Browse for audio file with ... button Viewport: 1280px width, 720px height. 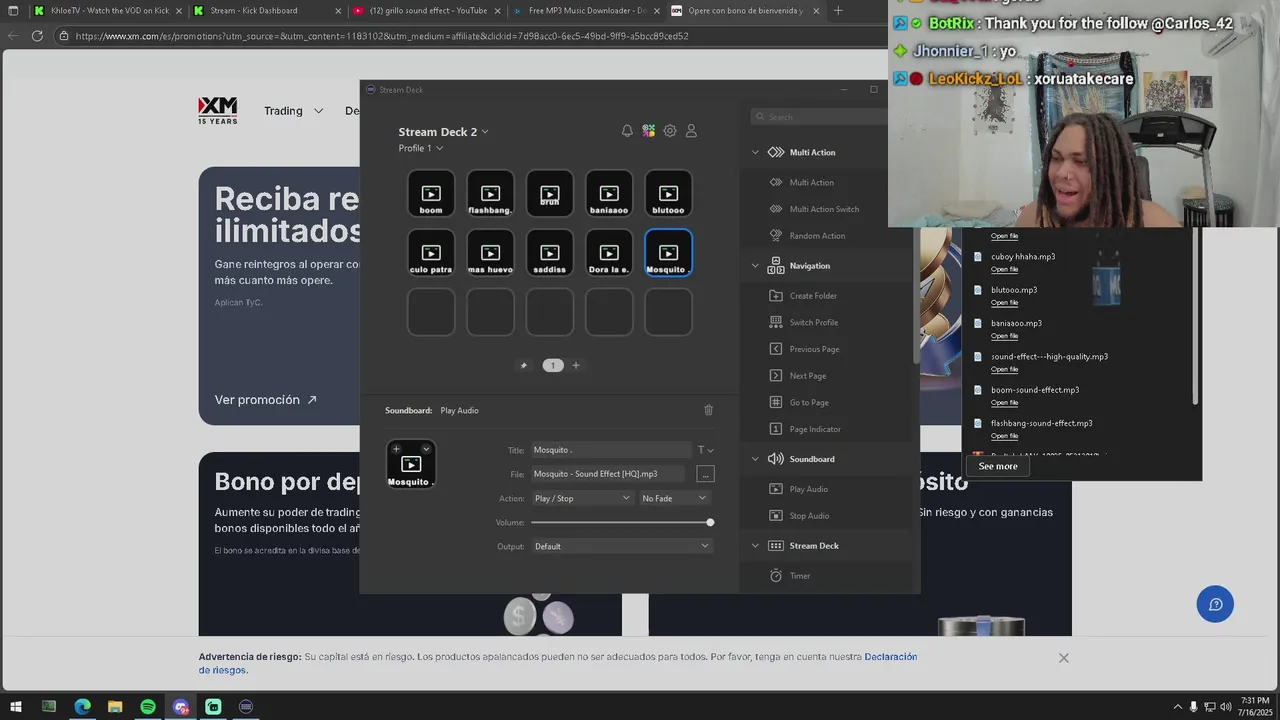click(x=705, y=474)
